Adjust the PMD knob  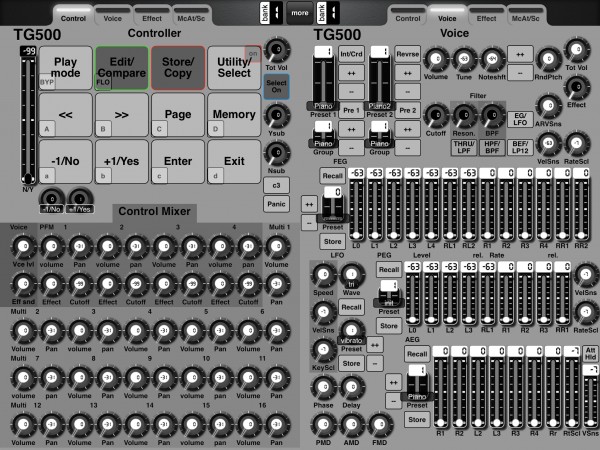(324, 425)
